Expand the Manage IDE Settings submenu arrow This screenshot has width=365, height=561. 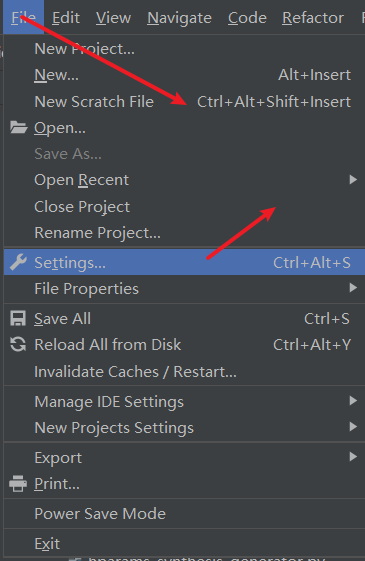[353, 401]
